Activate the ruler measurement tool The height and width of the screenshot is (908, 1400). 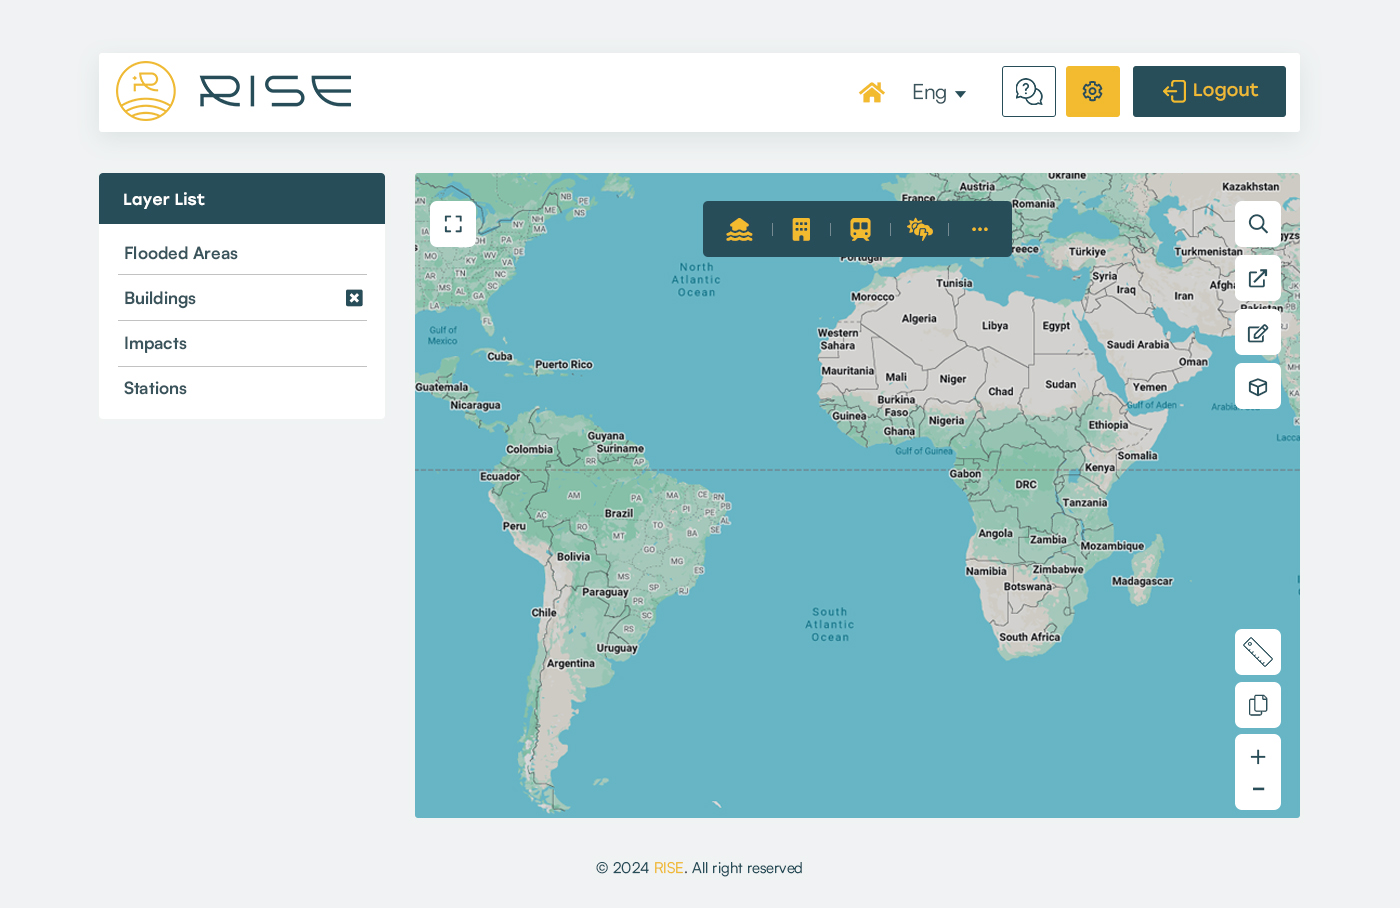coord(1258,652)
